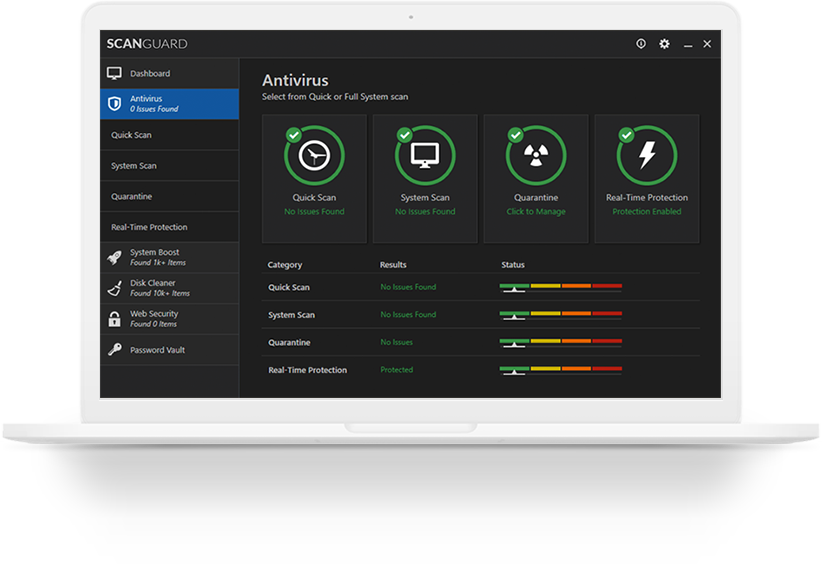The width and height of the screenshot is (822, 564).
Task: Click the SCANGUARD logo
Action: click(x=147, y=44)
